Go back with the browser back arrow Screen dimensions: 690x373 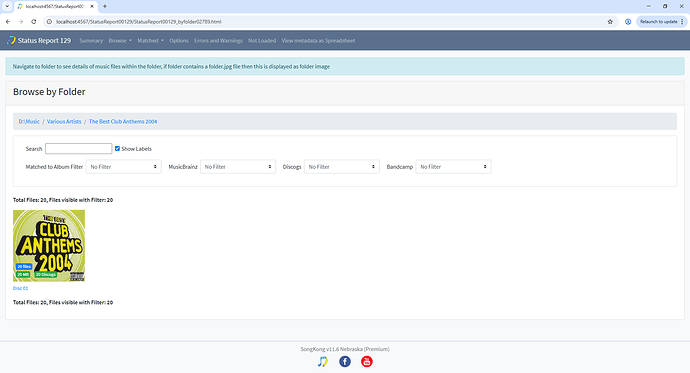pyautogui.click(x=8, y=22)
